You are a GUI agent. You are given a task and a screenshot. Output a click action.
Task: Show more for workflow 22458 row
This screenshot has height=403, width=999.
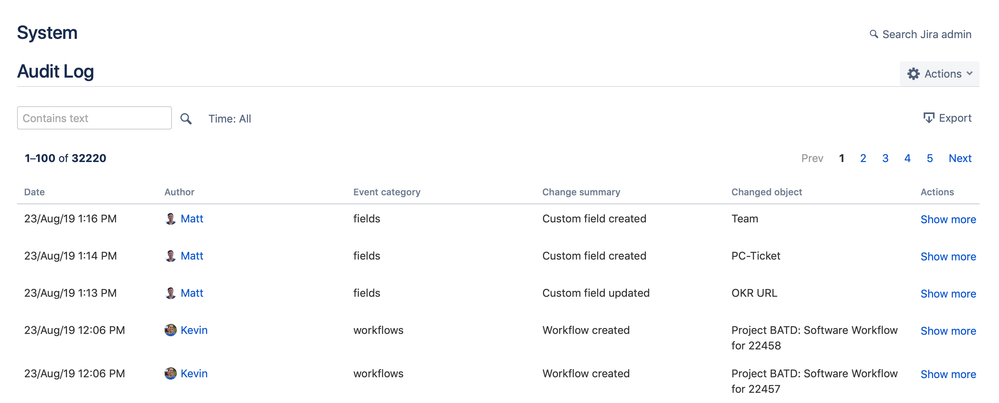(x=948, y=331)
